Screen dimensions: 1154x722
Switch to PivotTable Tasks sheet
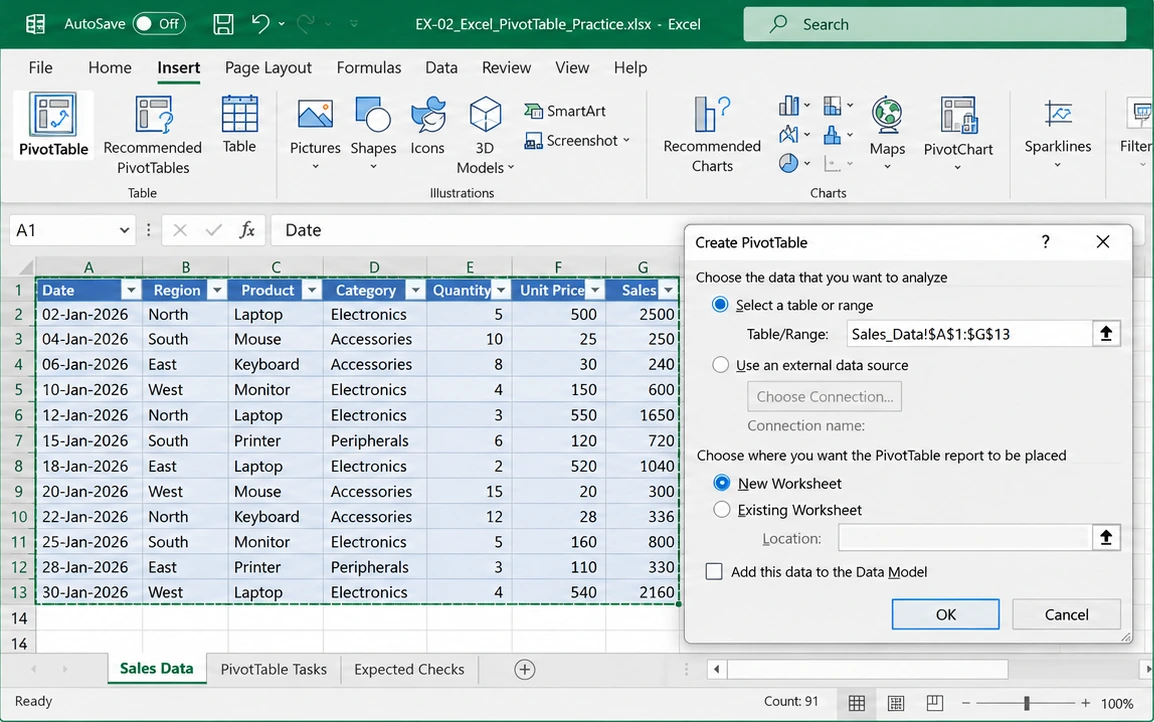point(273,670)
